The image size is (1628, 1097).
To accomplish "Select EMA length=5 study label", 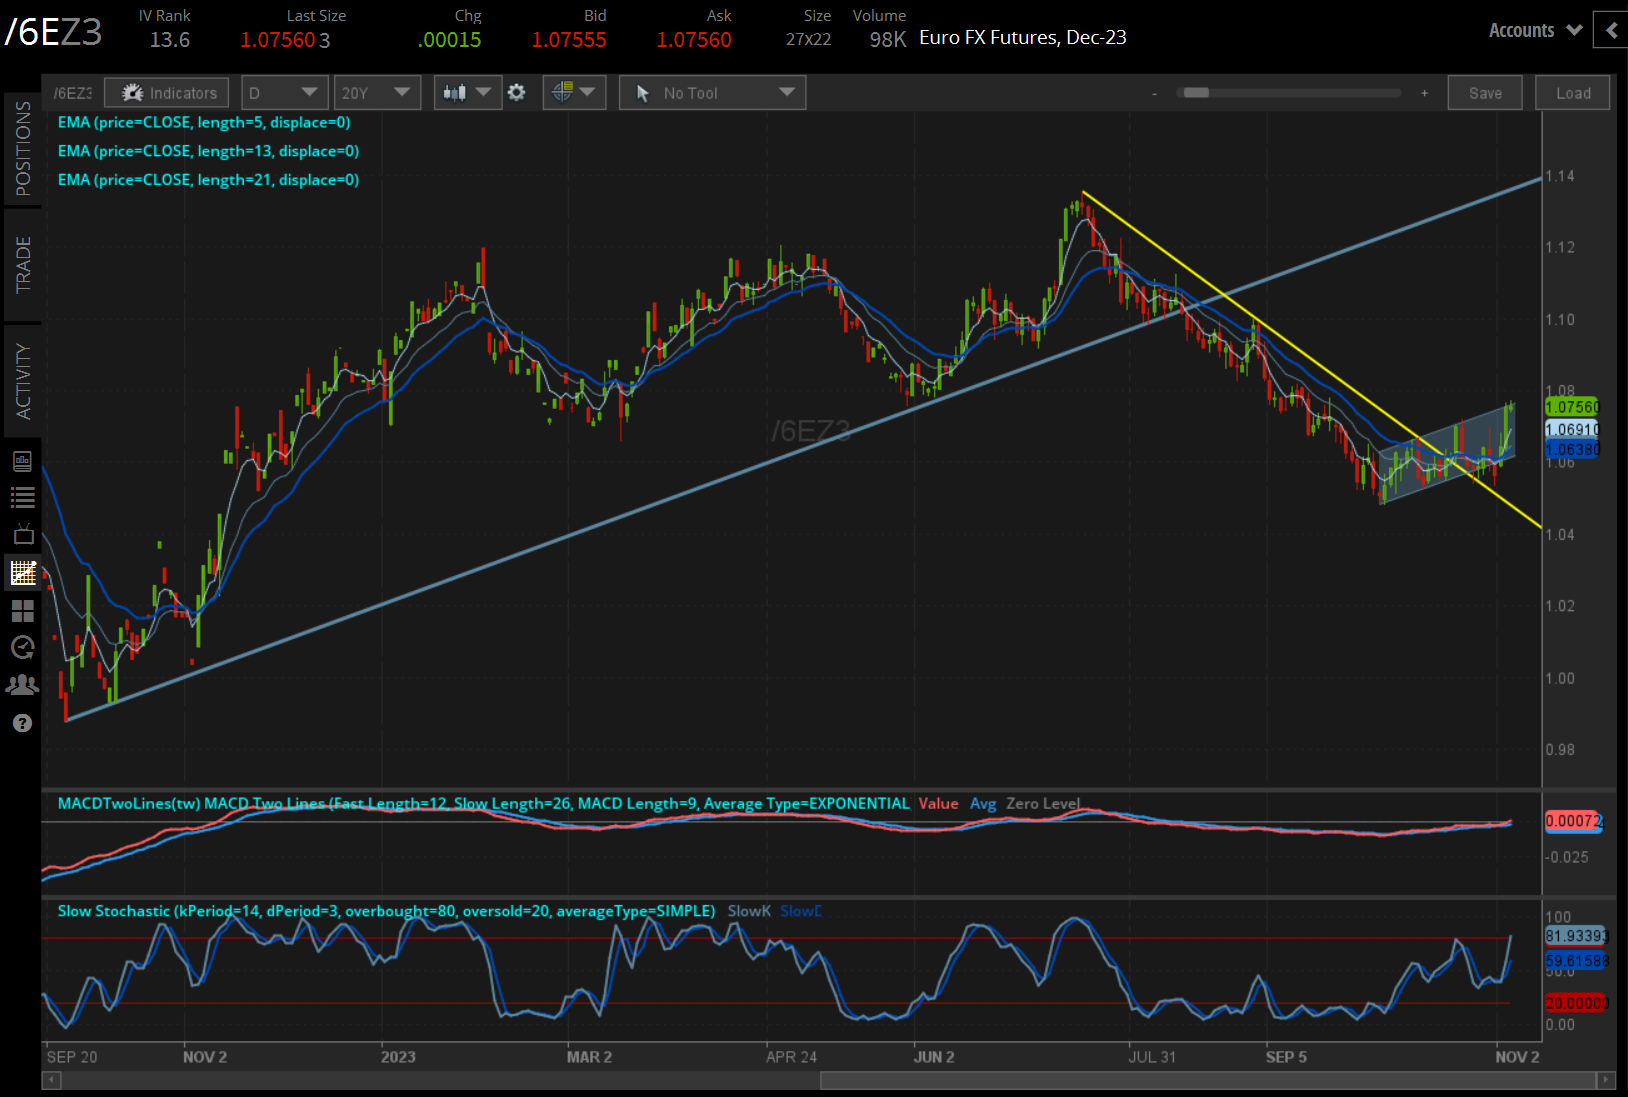I will tap(204, 122).
